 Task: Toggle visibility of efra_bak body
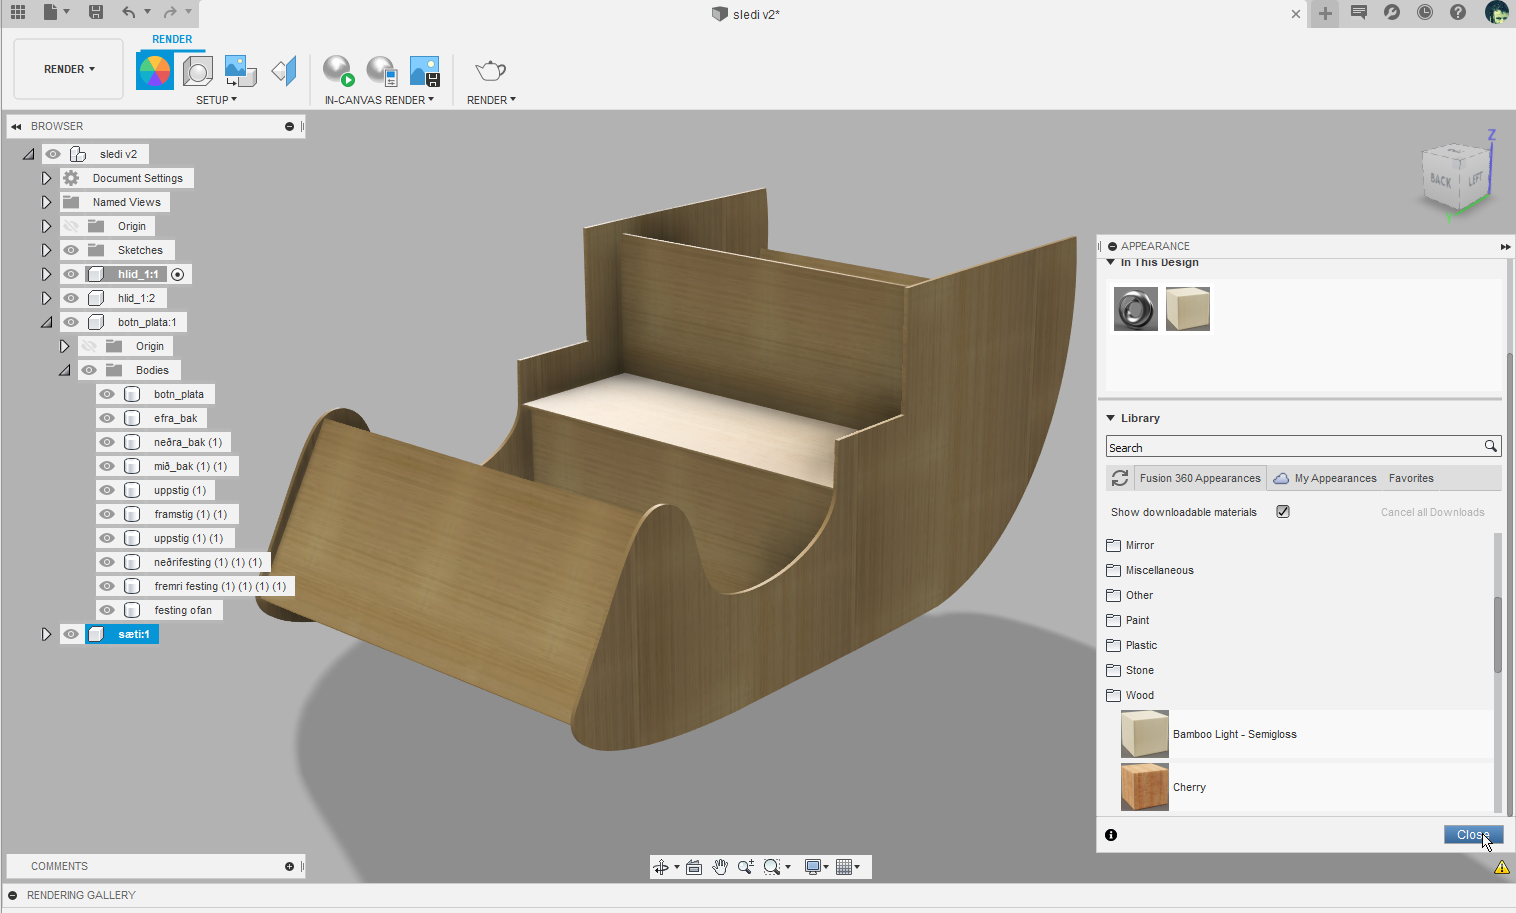pyautogui.click(x=107, y=418)
